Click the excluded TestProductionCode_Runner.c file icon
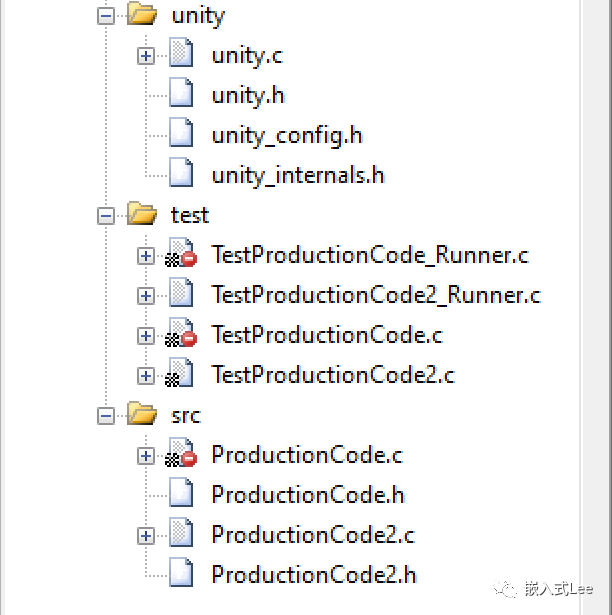The width and height of the screenshot is (612, 615). point(181,256)
